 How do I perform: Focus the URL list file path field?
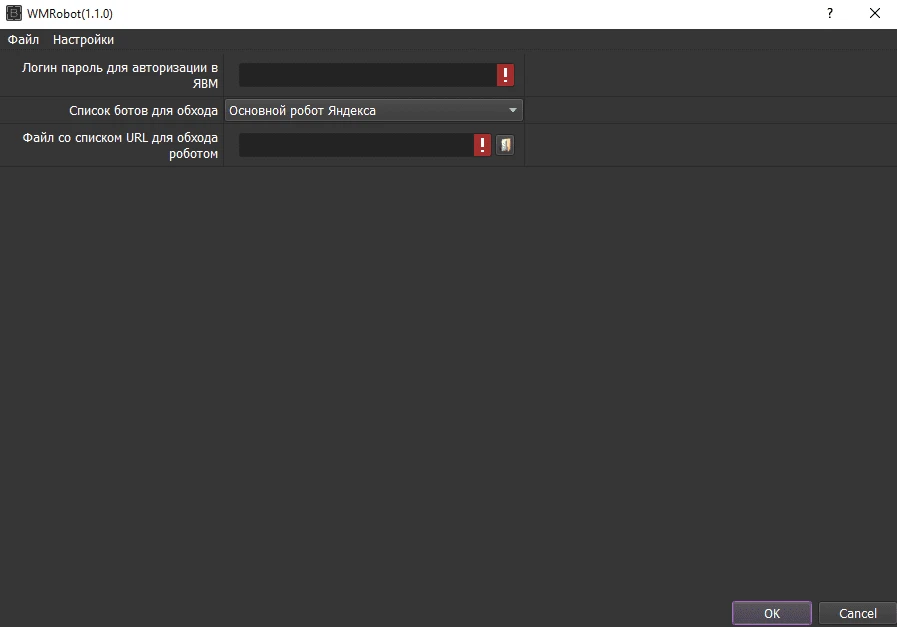356,145
